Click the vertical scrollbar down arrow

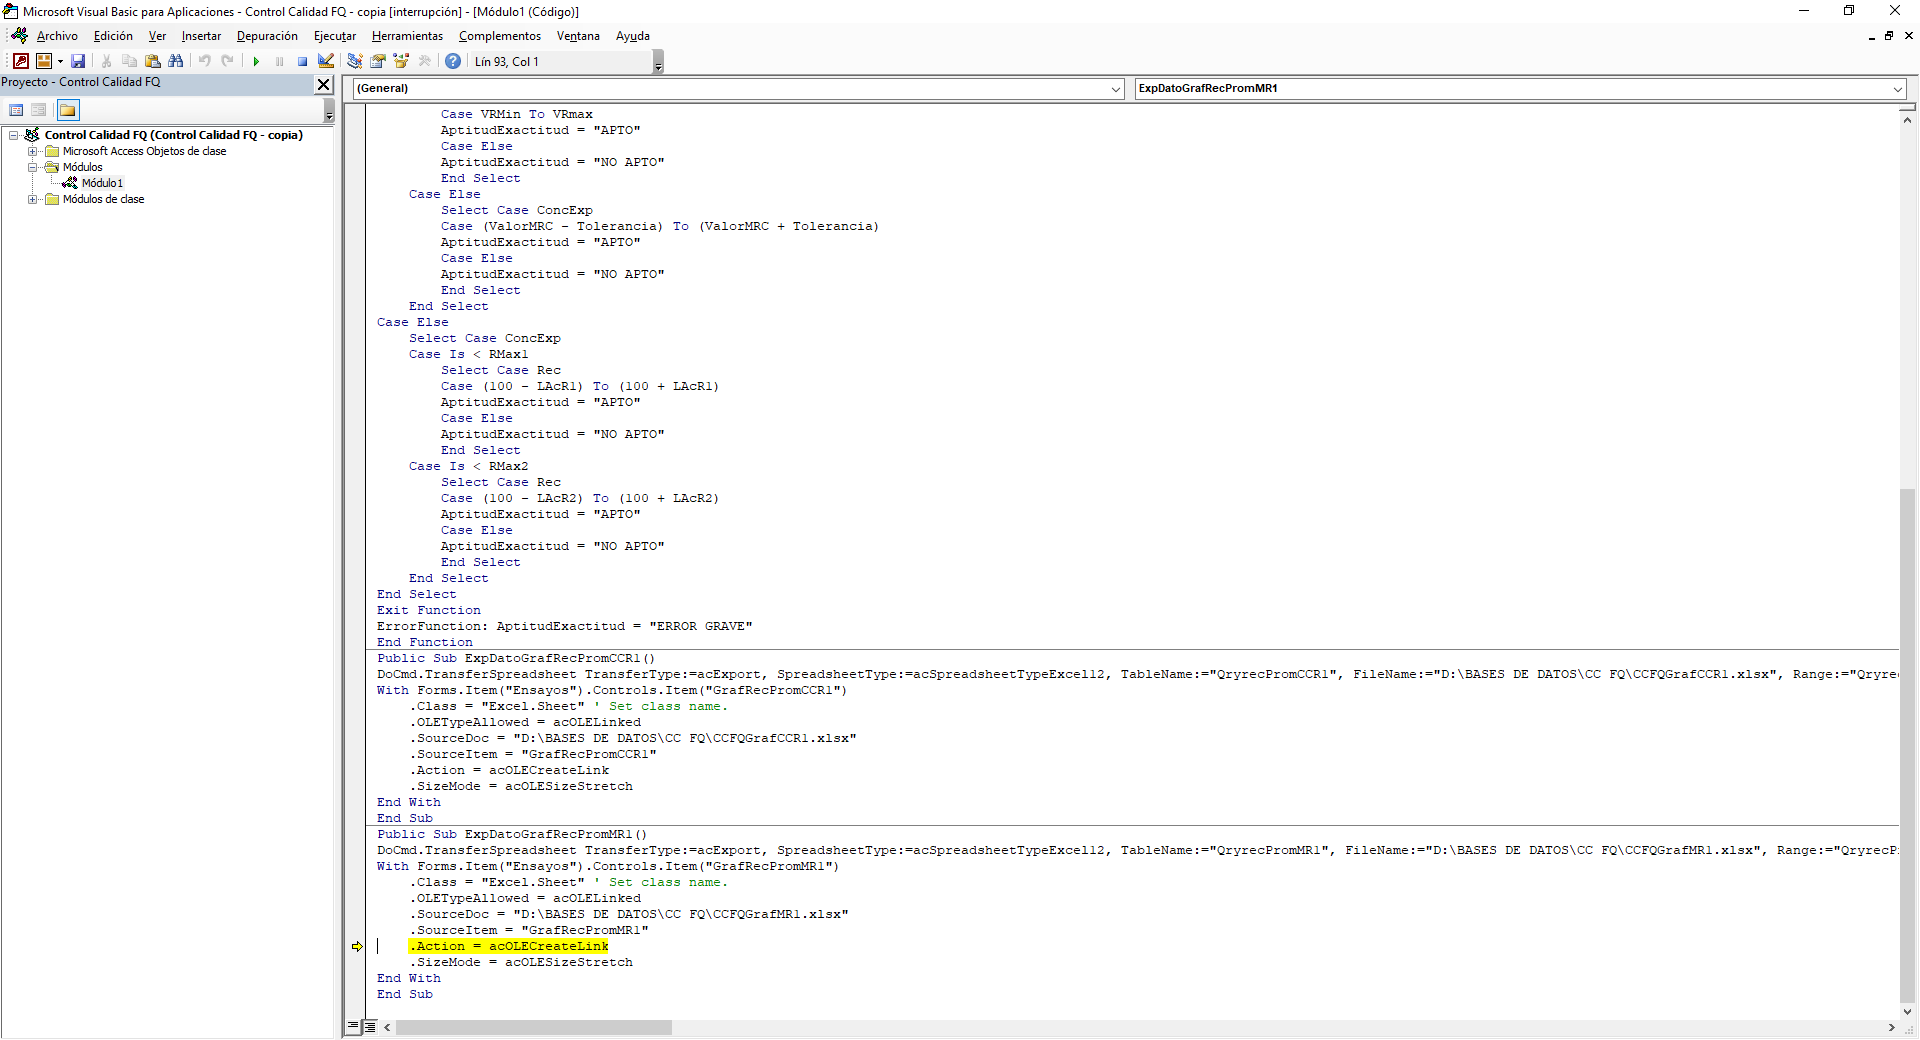1908,1010
